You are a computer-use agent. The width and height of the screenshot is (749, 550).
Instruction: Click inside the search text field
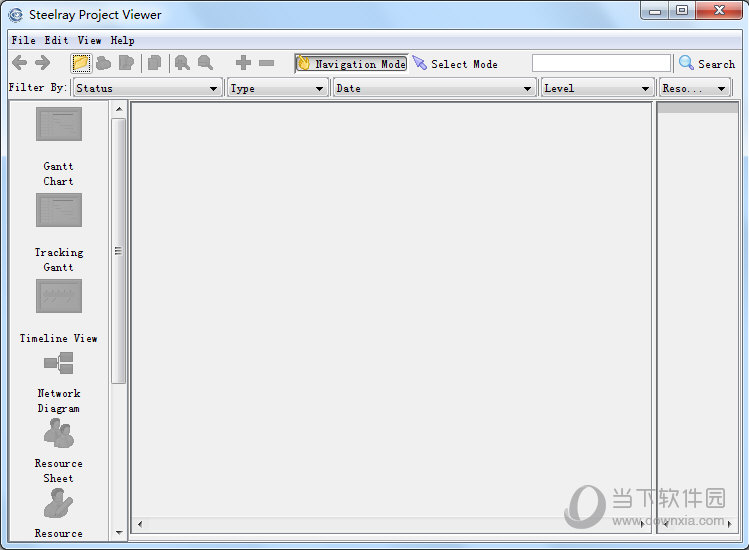(x=601, y=63)
